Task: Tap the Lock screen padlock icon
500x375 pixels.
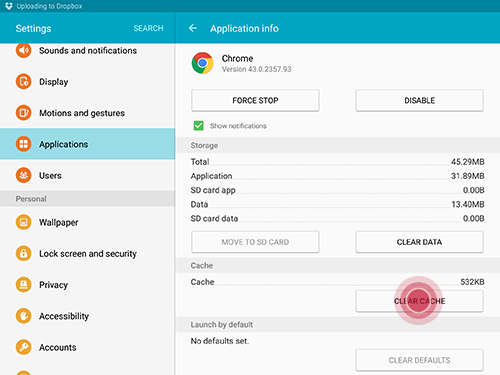Action: pyautogui.click(x=23, y=253)
